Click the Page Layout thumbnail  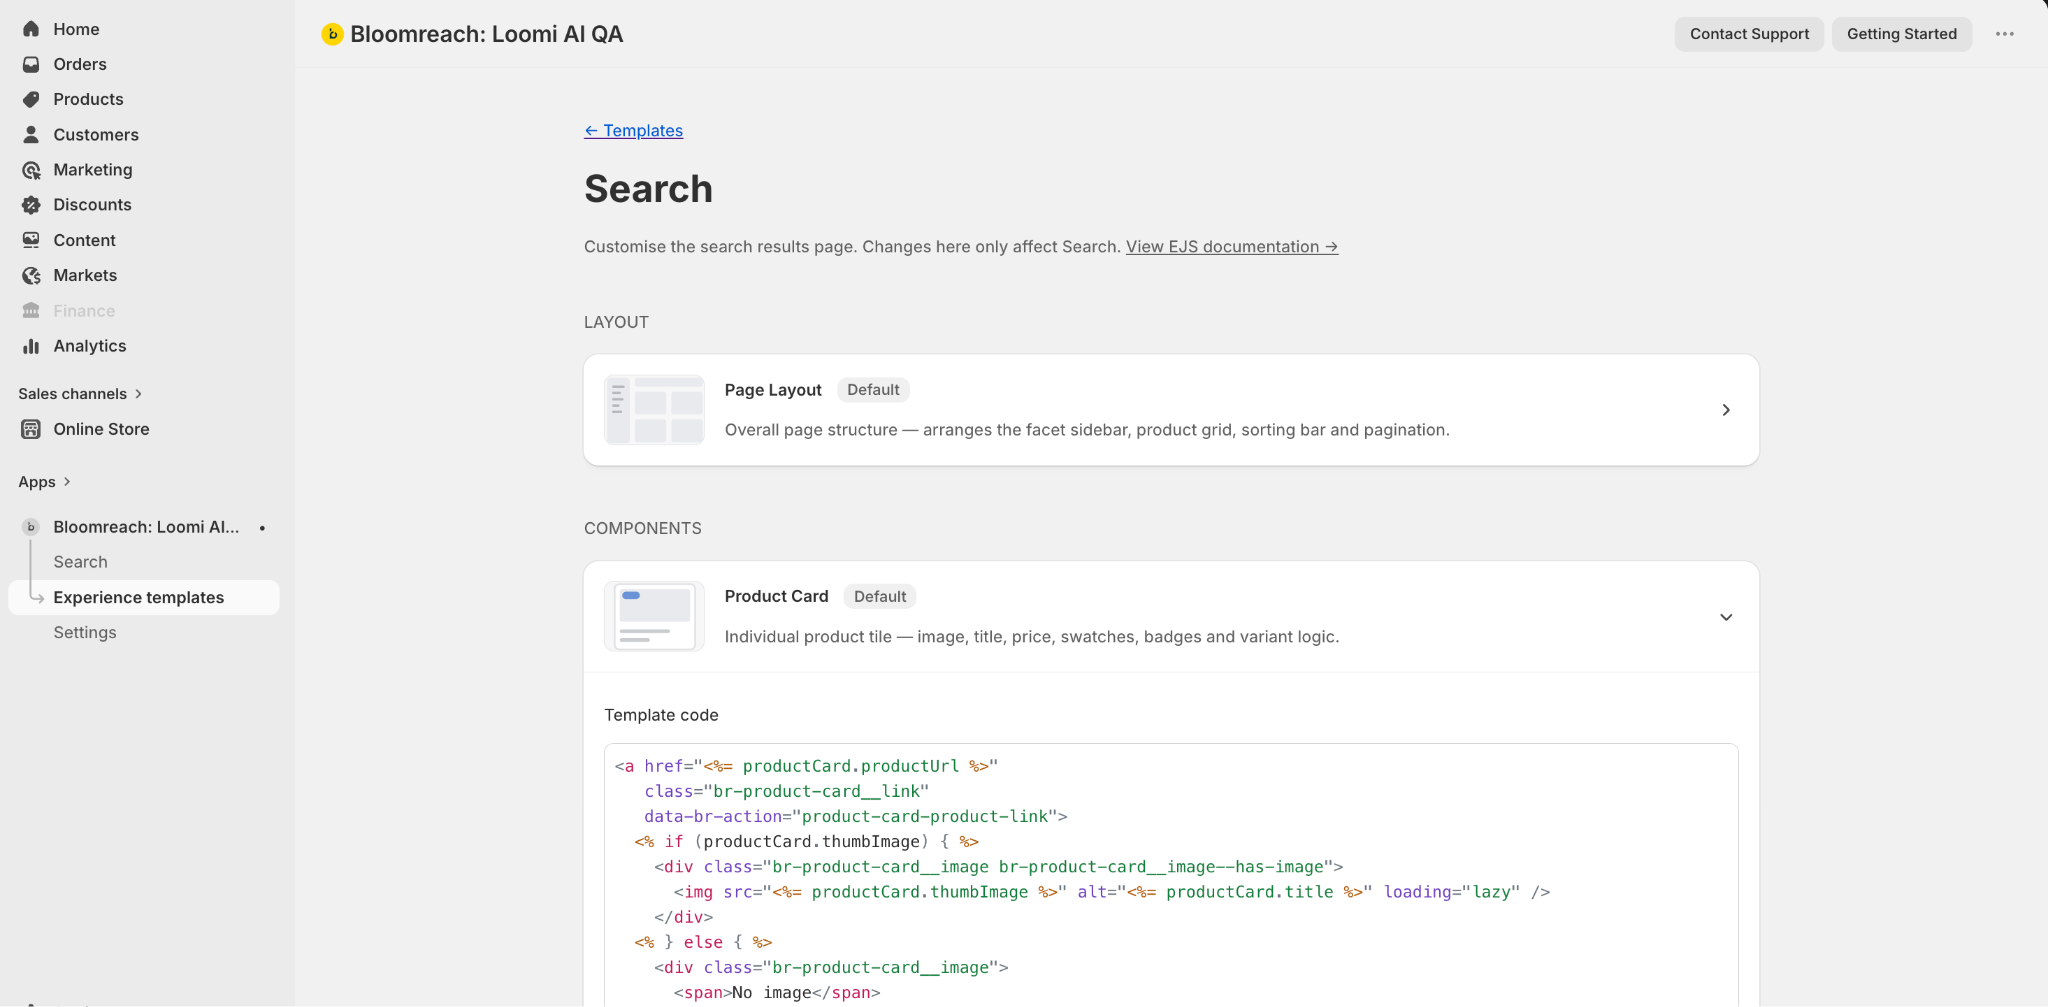coord(654,410)
